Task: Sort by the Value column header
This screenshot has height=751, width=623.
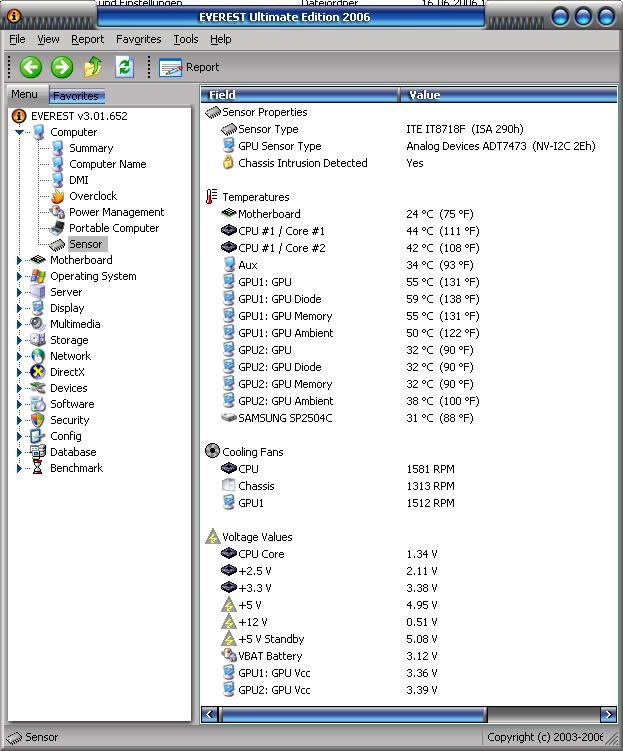Action: click(x=508, y=95)
